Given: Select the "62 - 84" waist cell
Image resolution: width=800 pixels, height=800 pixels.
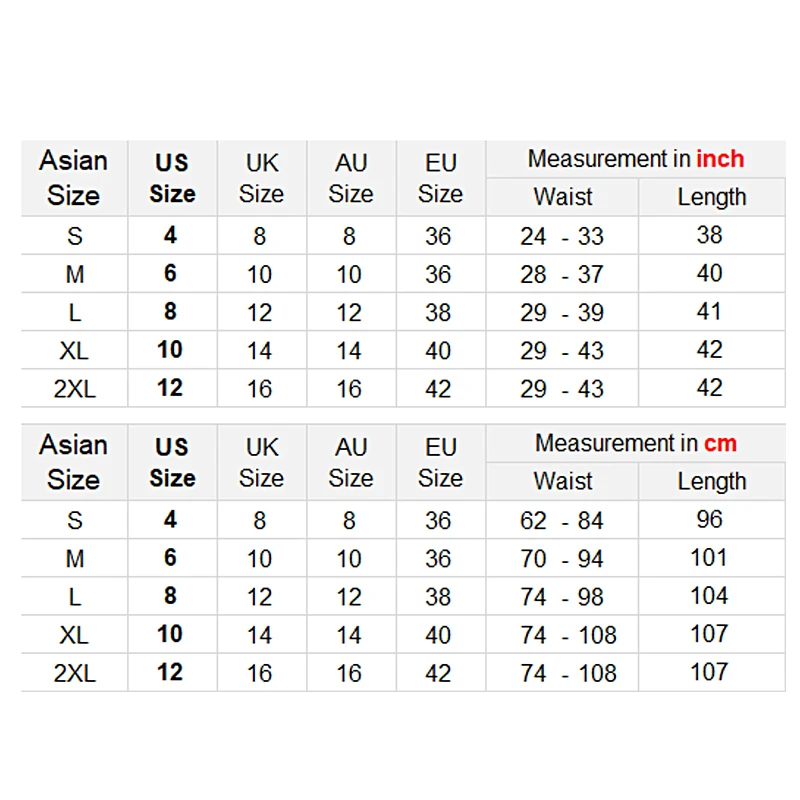Looking at the screenshot, I should (562, 521).
